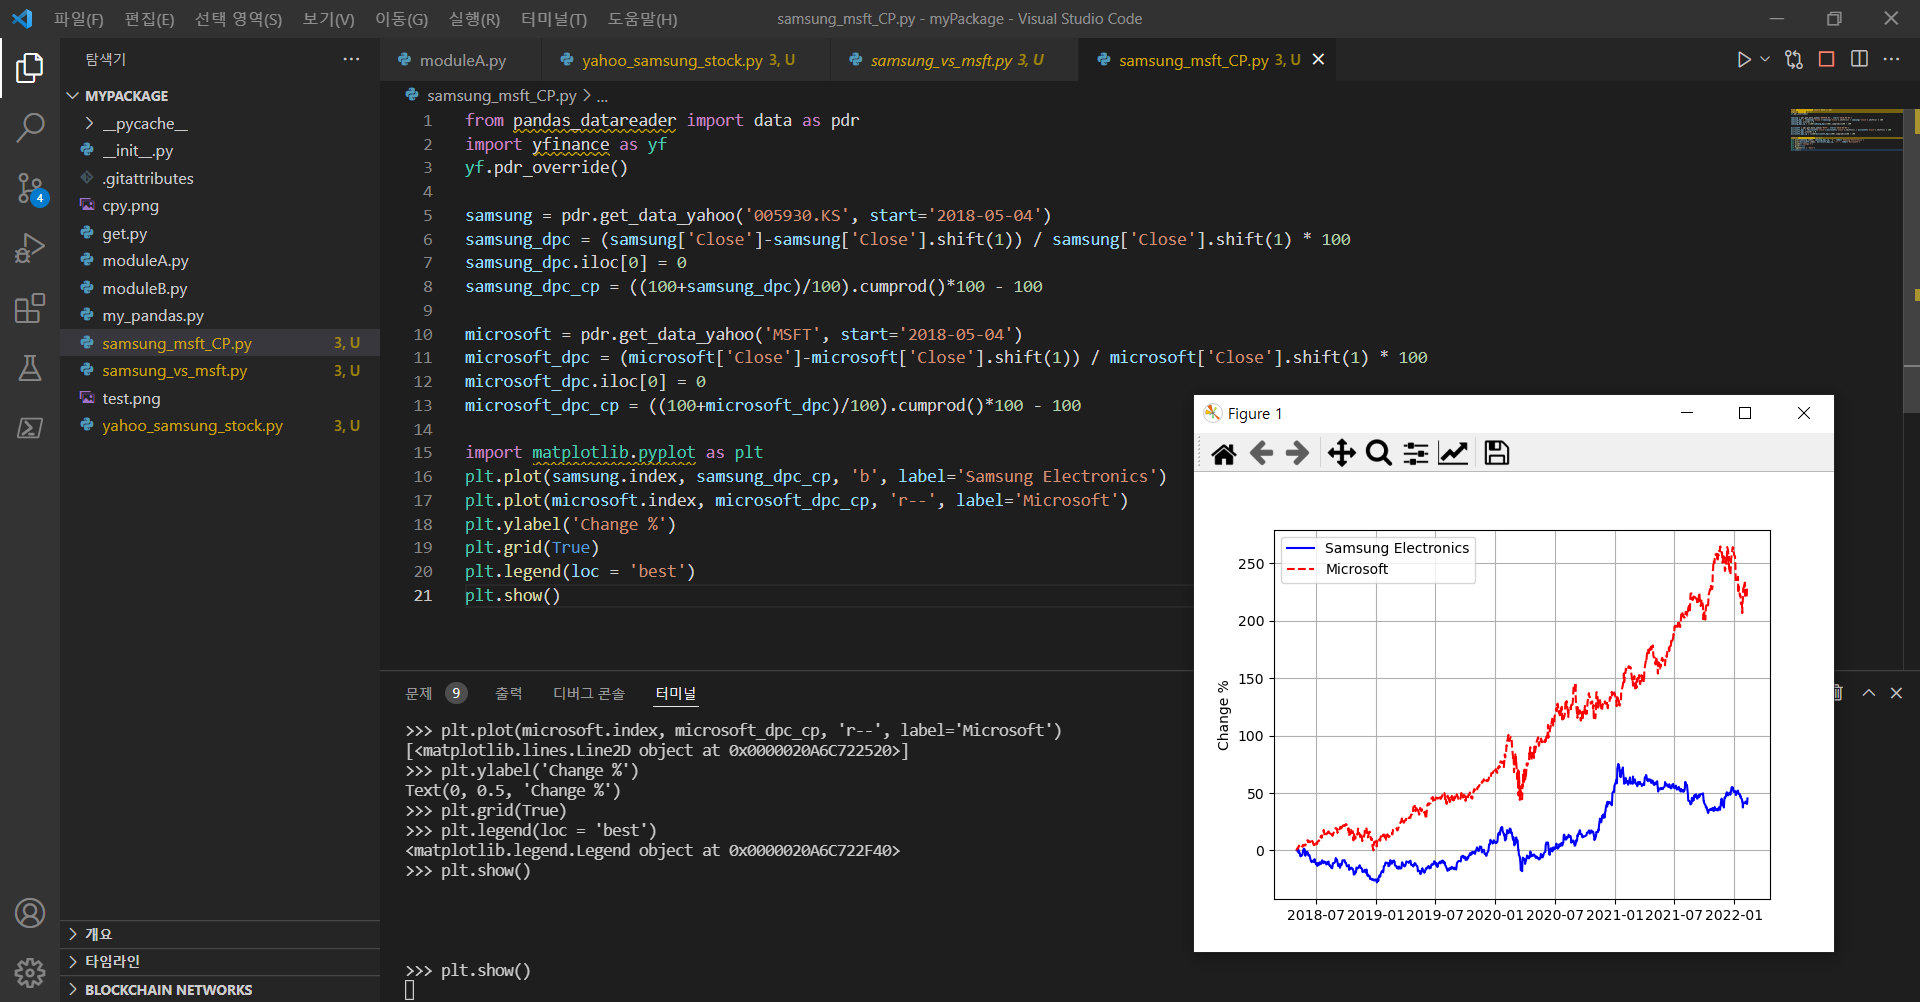The height and width of the screenshot is (1002, 1920).
Task: Open the 도움말(H) menu
Action: tap(642, 19)
